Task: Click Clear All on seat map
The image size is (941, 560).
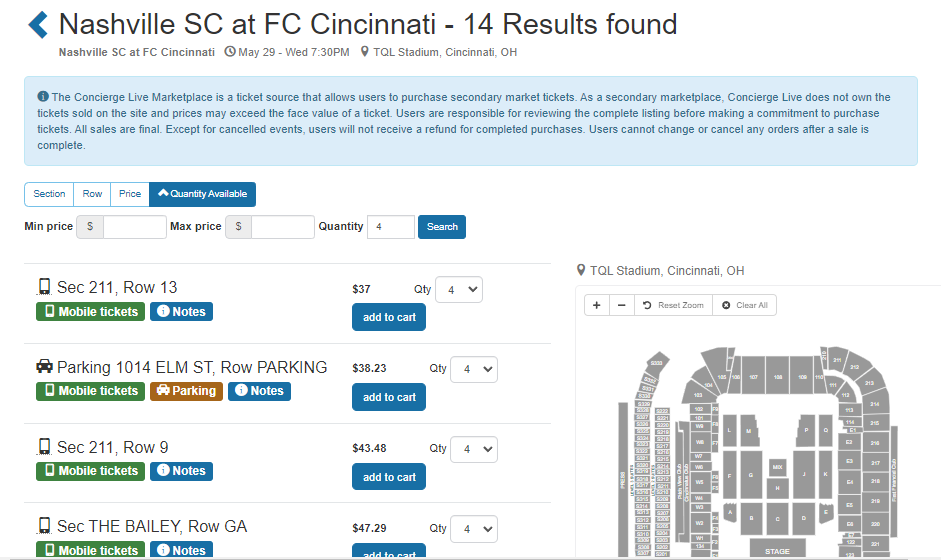Action: tap(745, 305)
